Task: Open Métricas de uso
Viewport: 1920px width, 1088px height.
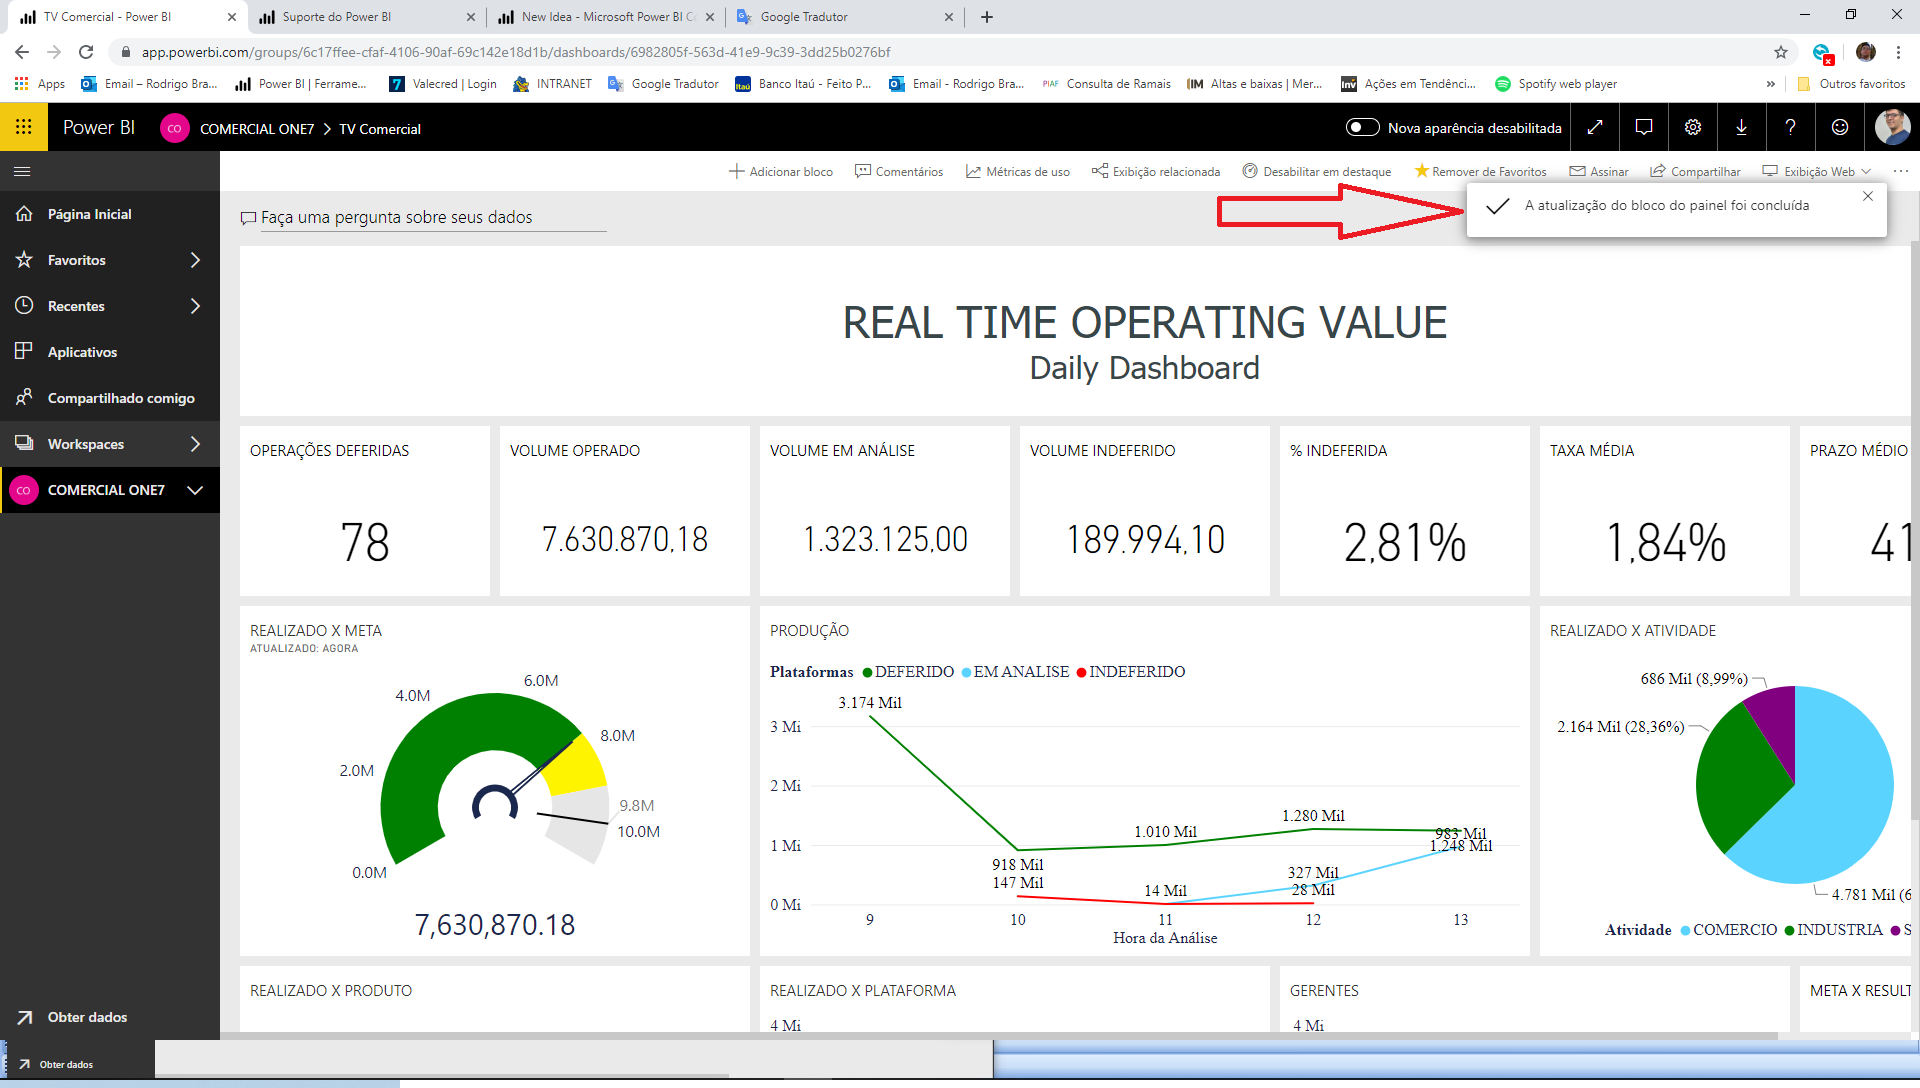Action: pos(1018,171)
